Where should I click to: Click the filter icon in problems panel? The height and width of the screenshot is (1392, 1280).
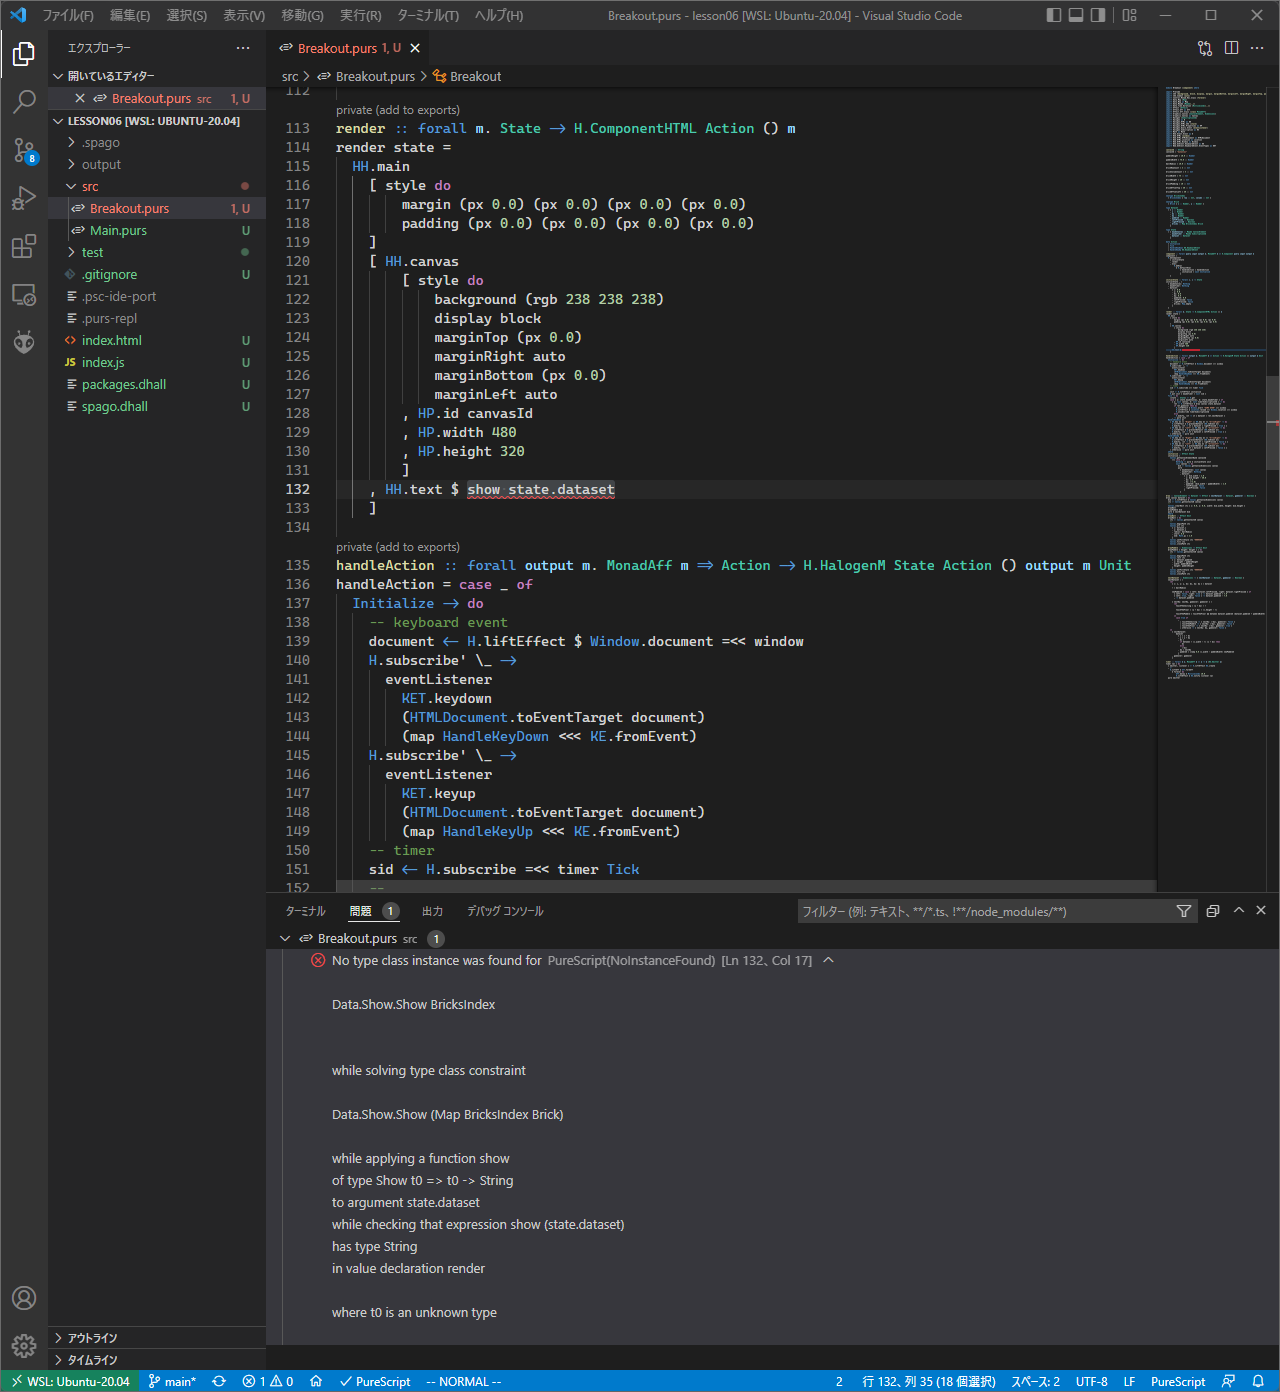point(1184,911)
